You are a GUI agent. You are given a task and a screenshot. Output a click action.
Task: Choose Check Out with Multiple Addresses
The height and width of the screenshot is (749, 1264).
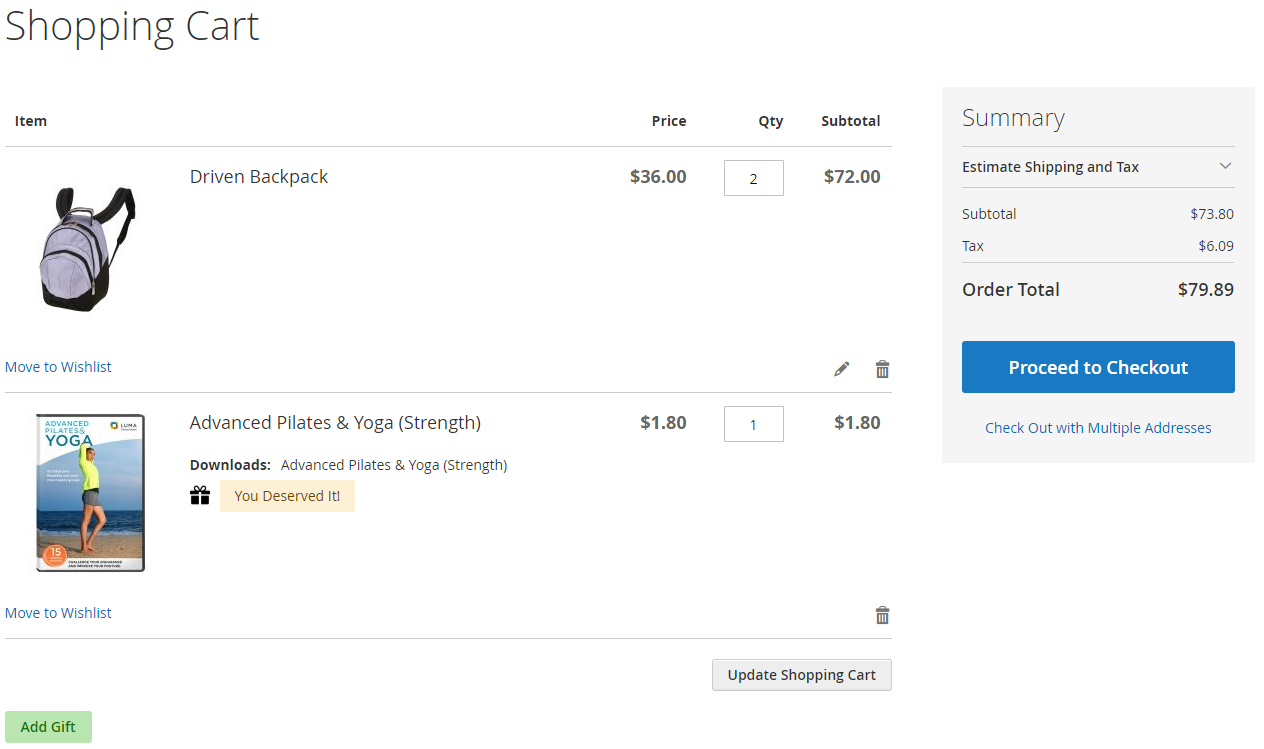[x=1098, y=428]
